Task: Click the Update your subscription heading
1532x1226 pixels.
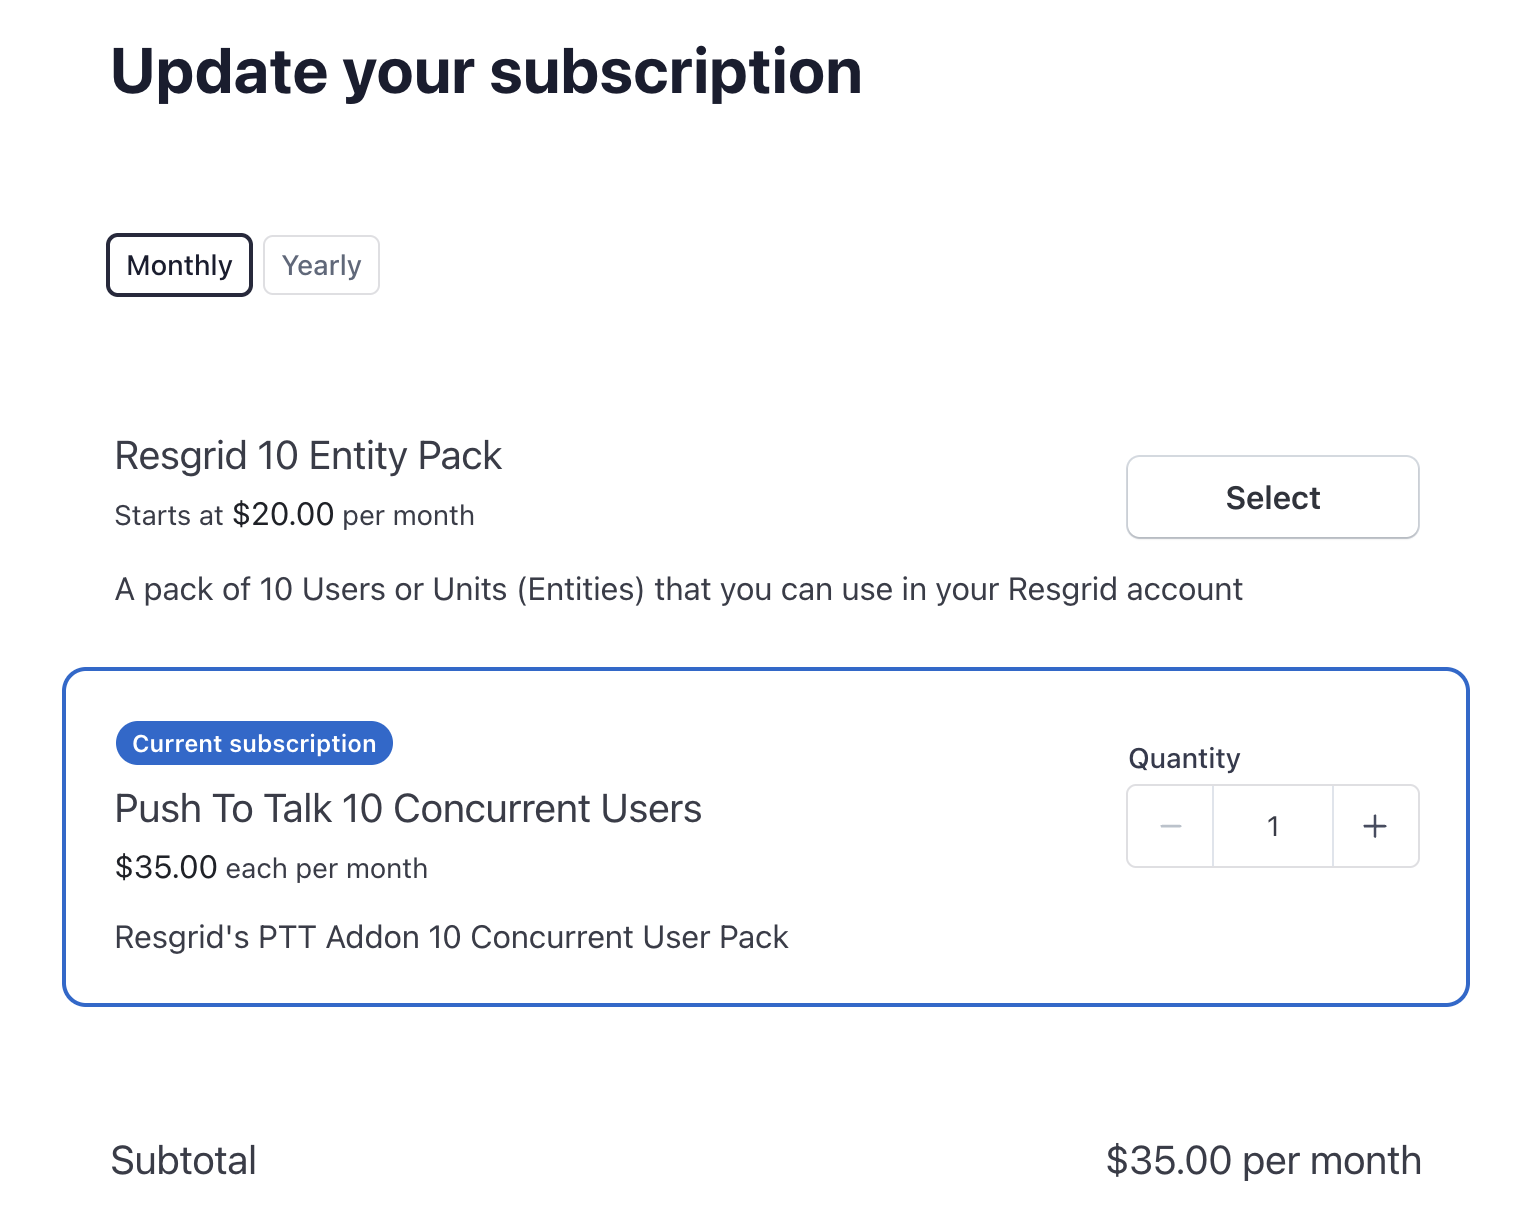Action: click(x=486, y=72)
